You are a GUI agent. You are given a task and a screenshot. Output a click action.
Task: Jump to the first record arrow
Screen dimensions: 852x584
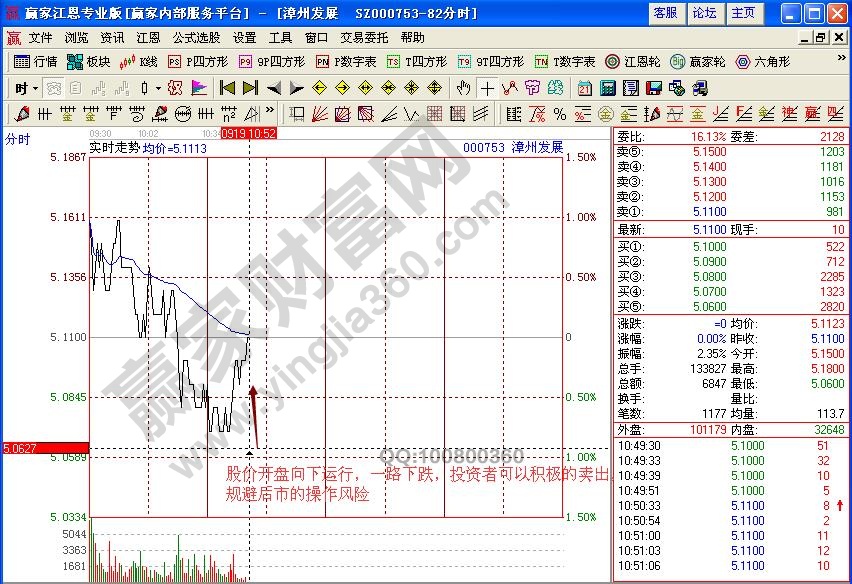227,88
